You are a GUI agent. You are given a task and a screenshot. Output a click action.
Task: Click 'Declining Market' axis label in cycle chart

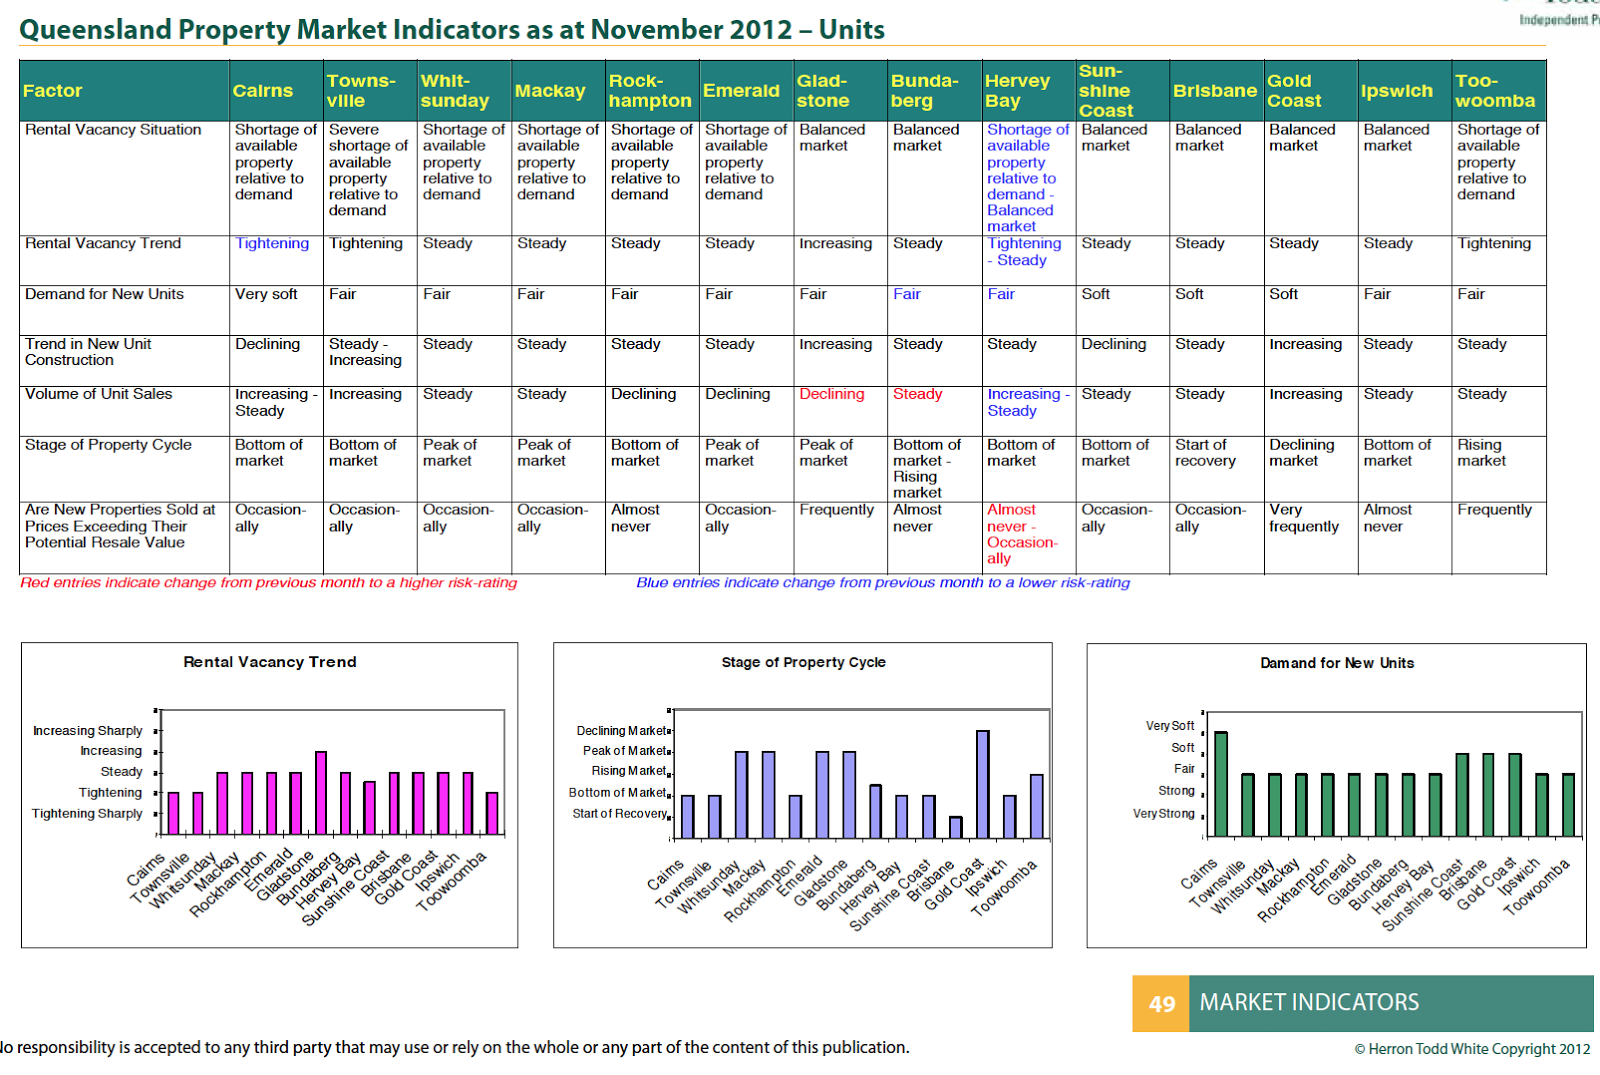coord(621,731)
